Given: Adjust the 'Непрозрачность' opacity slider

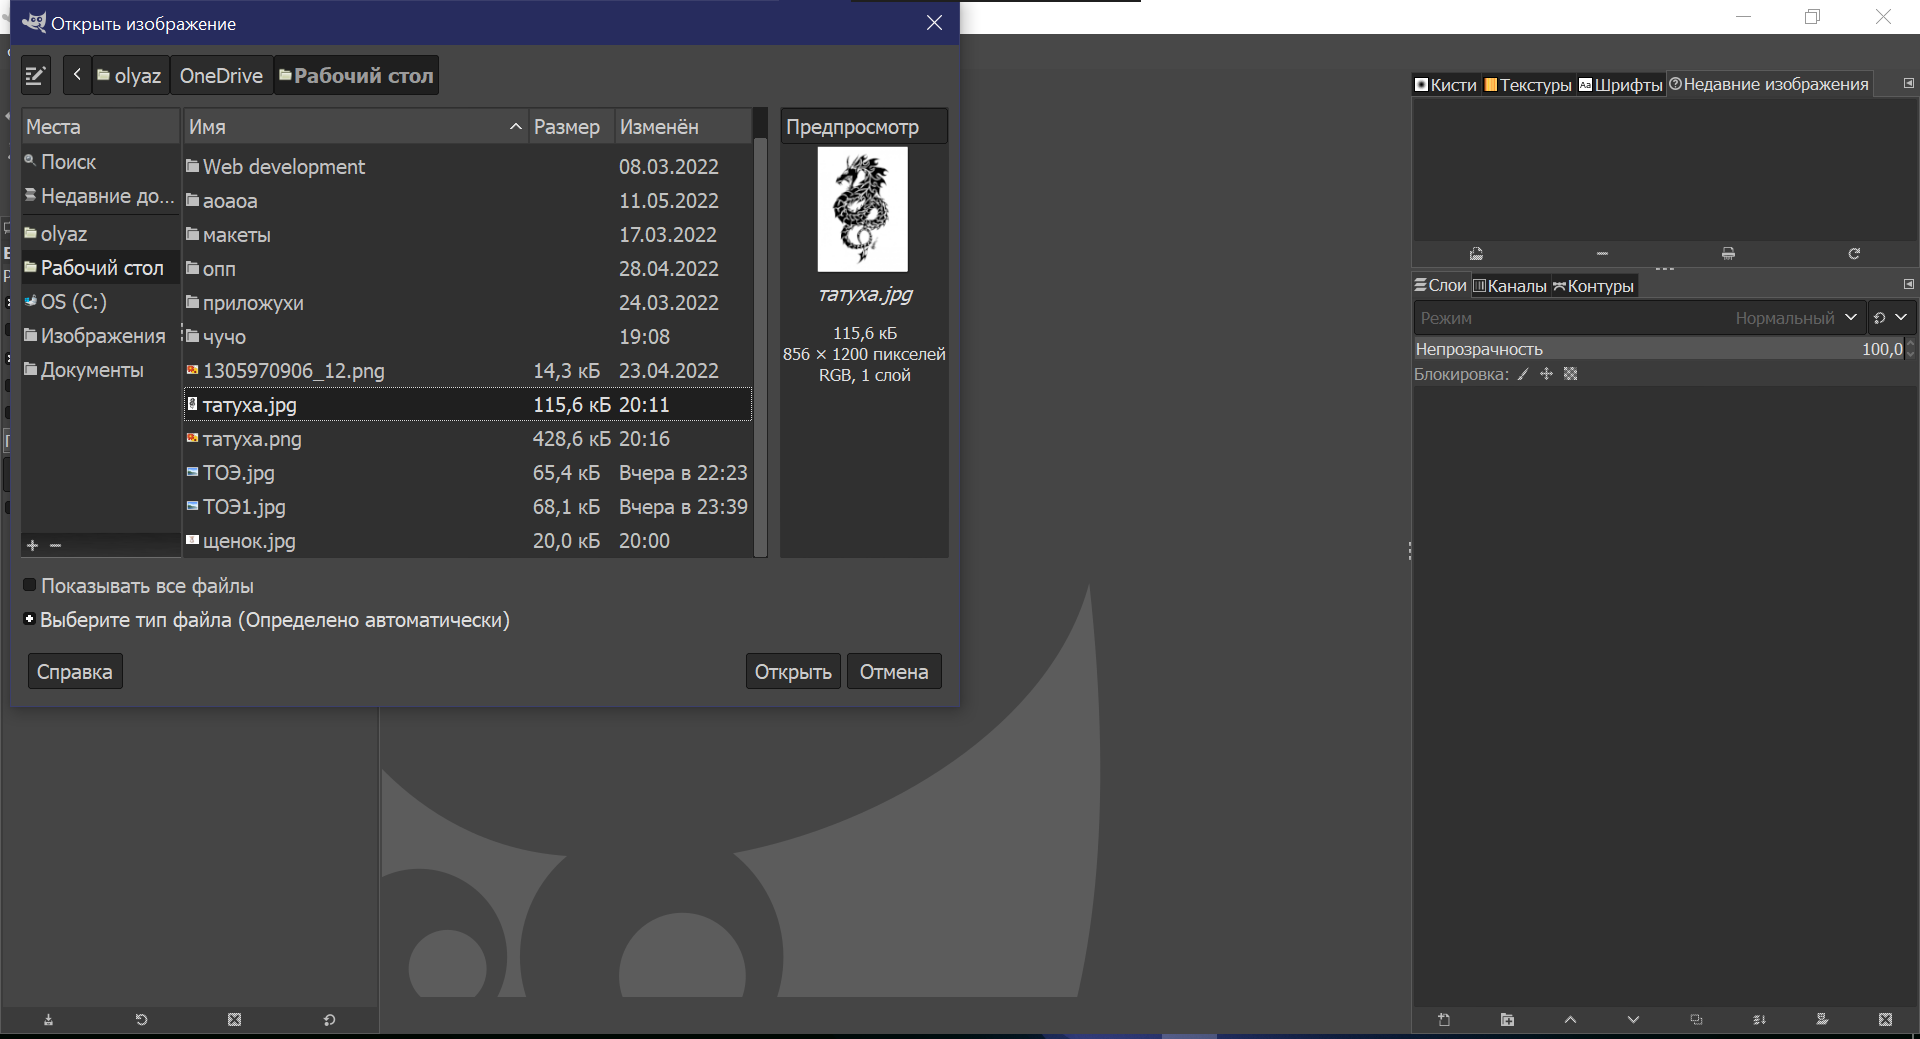Looking at the screenshot, I should pos(1658,349).
